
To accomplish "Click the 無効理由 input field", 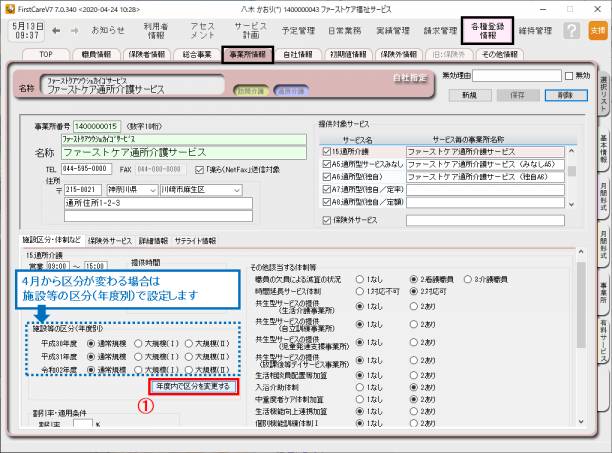I will [x=516, y=76].
